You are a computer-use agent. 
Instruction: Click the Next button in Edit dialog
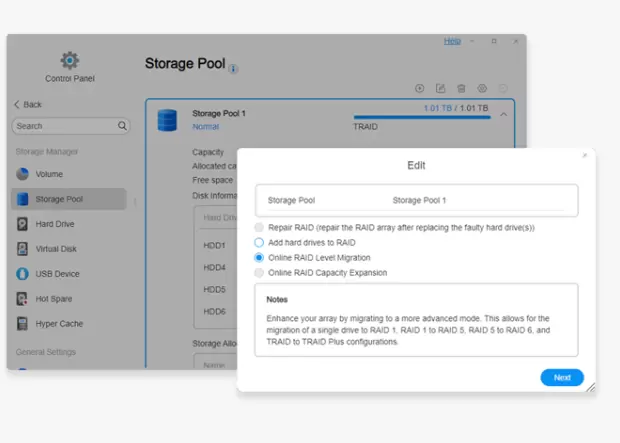(562, 378)
